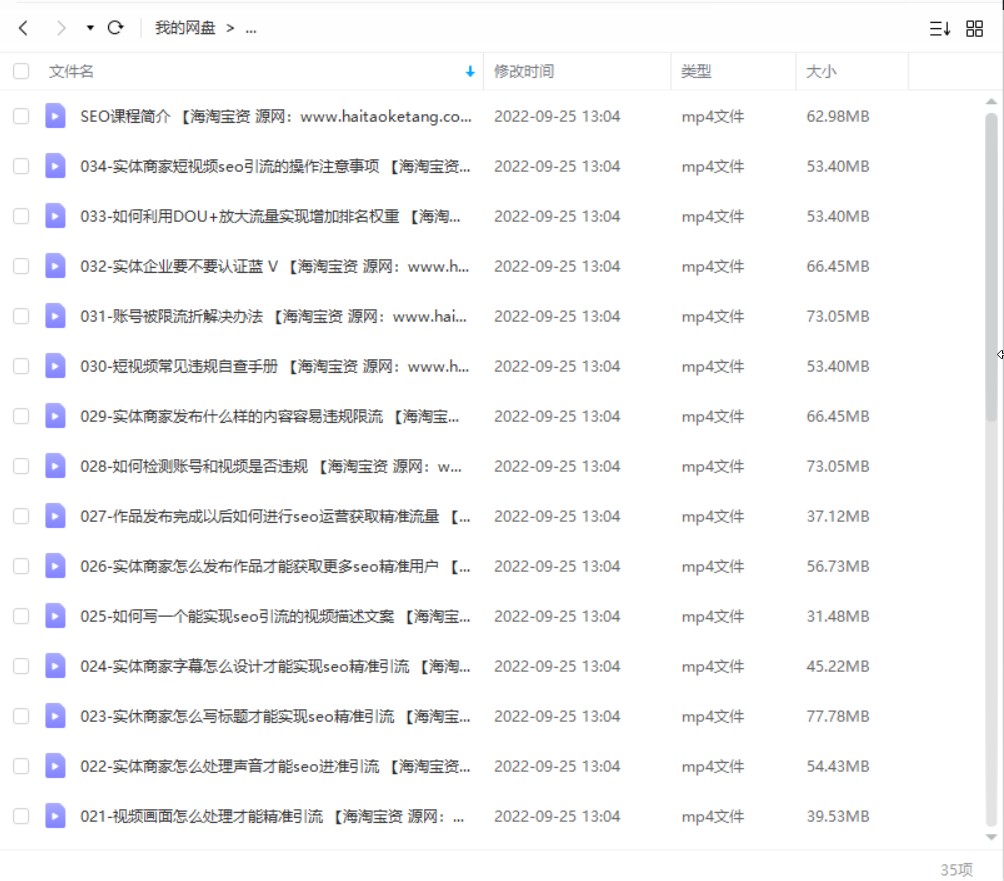This screenshot has width=1004, height=881.
Task: Toggle the blue sort direction arrow
Action: point(470,72)
